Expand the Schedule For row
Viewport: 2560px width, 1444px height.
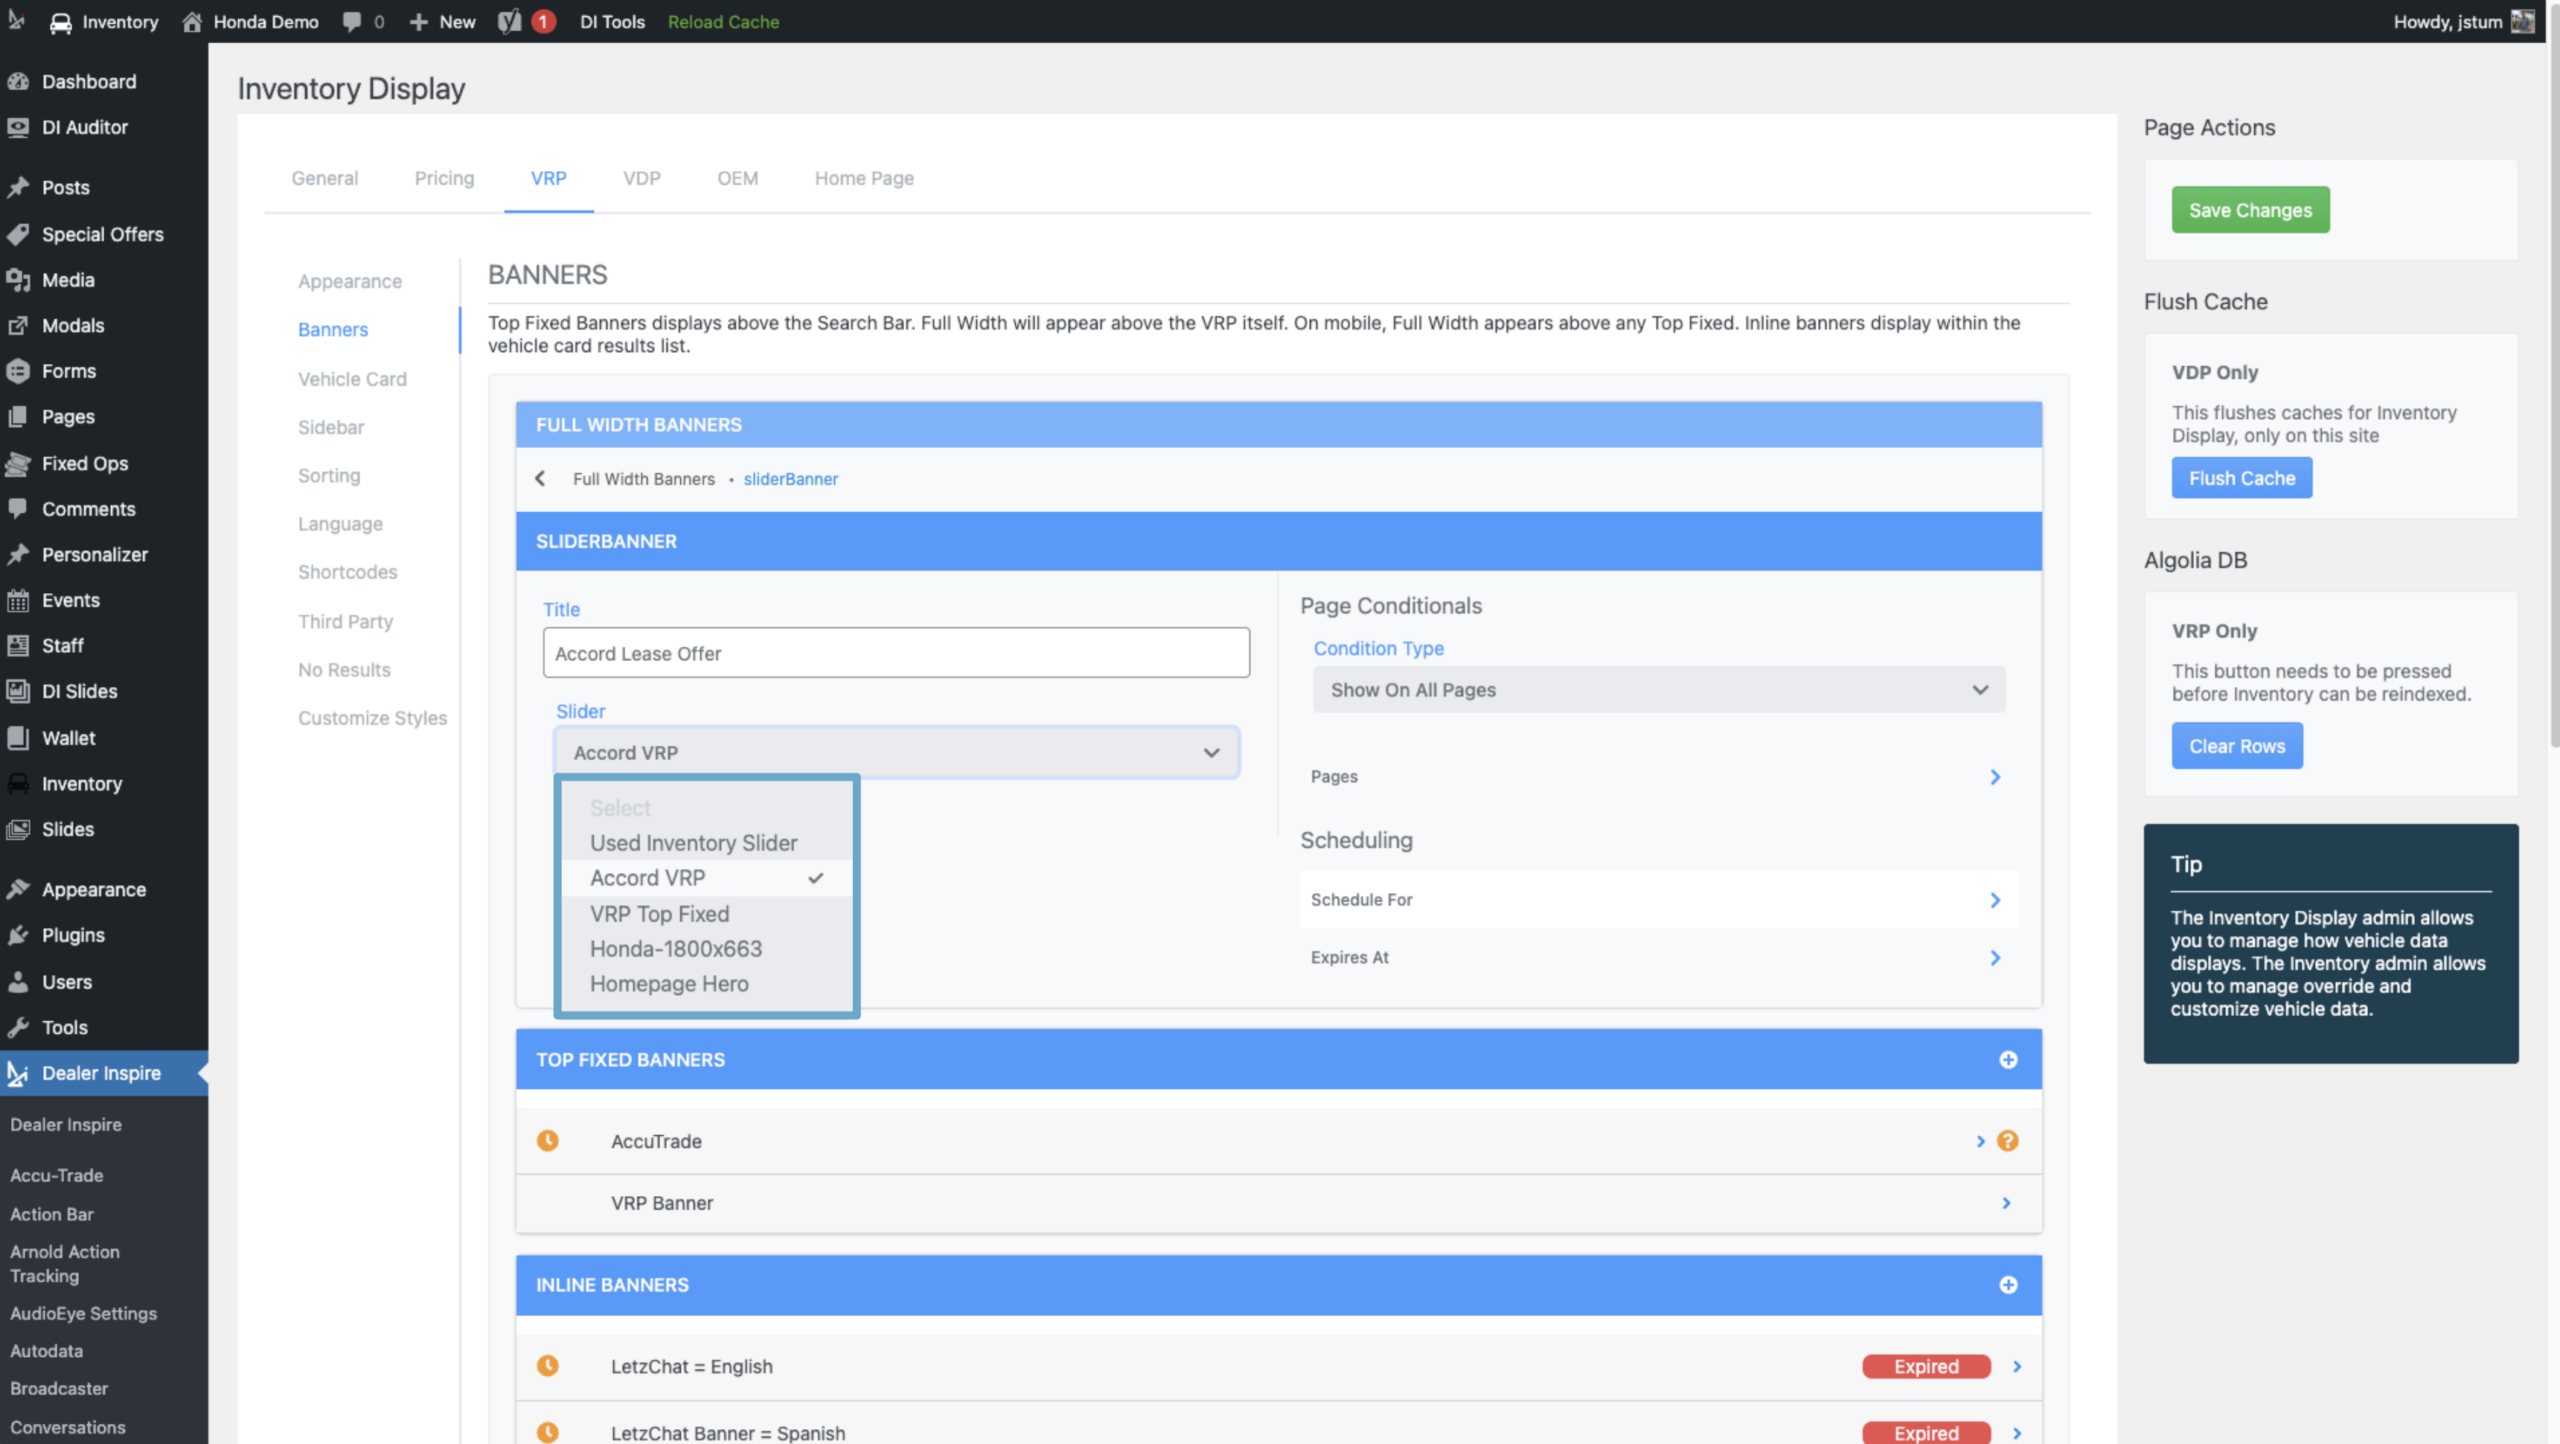(1659, 900)
